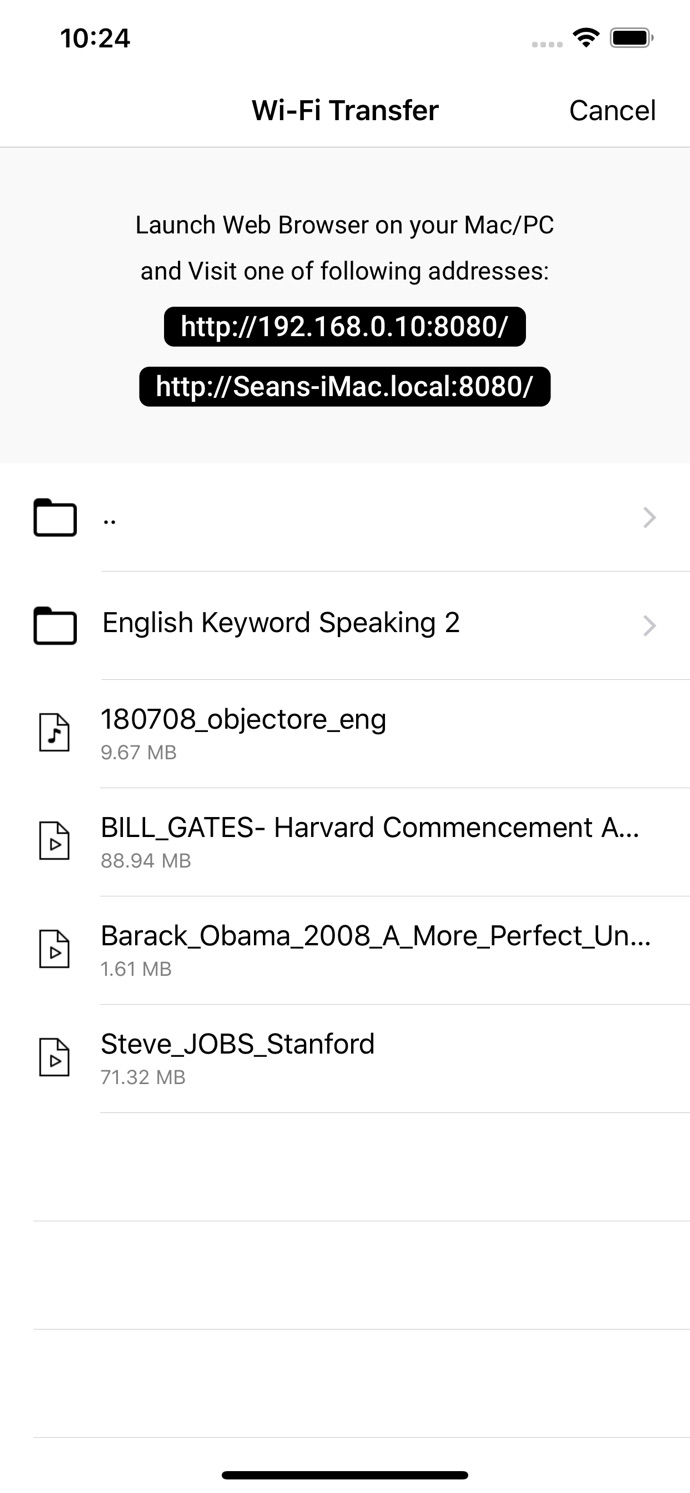
Task: Tap the battery indicator icon
Action: [632, 38]
